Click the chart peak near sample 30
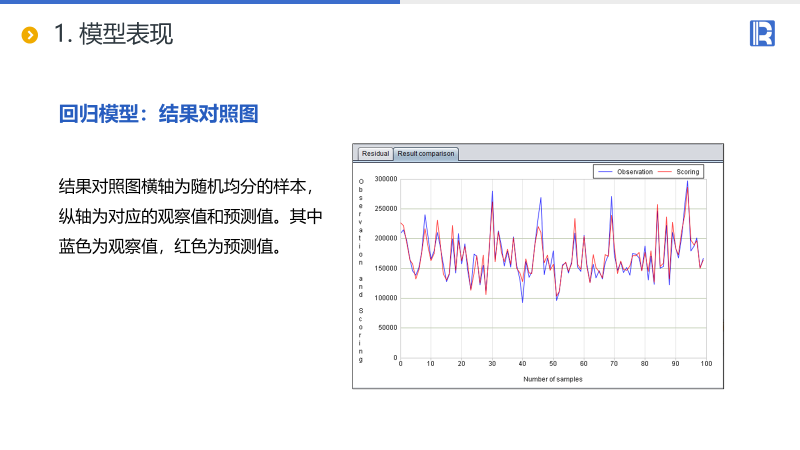 pyautogui.click(x=492, y=193)
